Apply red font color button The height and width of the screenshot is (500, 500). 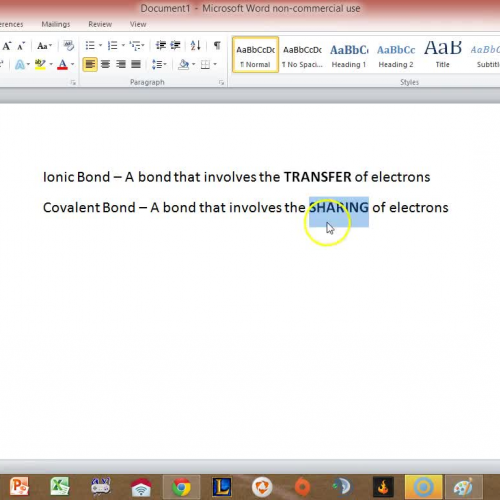pos(62,64)
